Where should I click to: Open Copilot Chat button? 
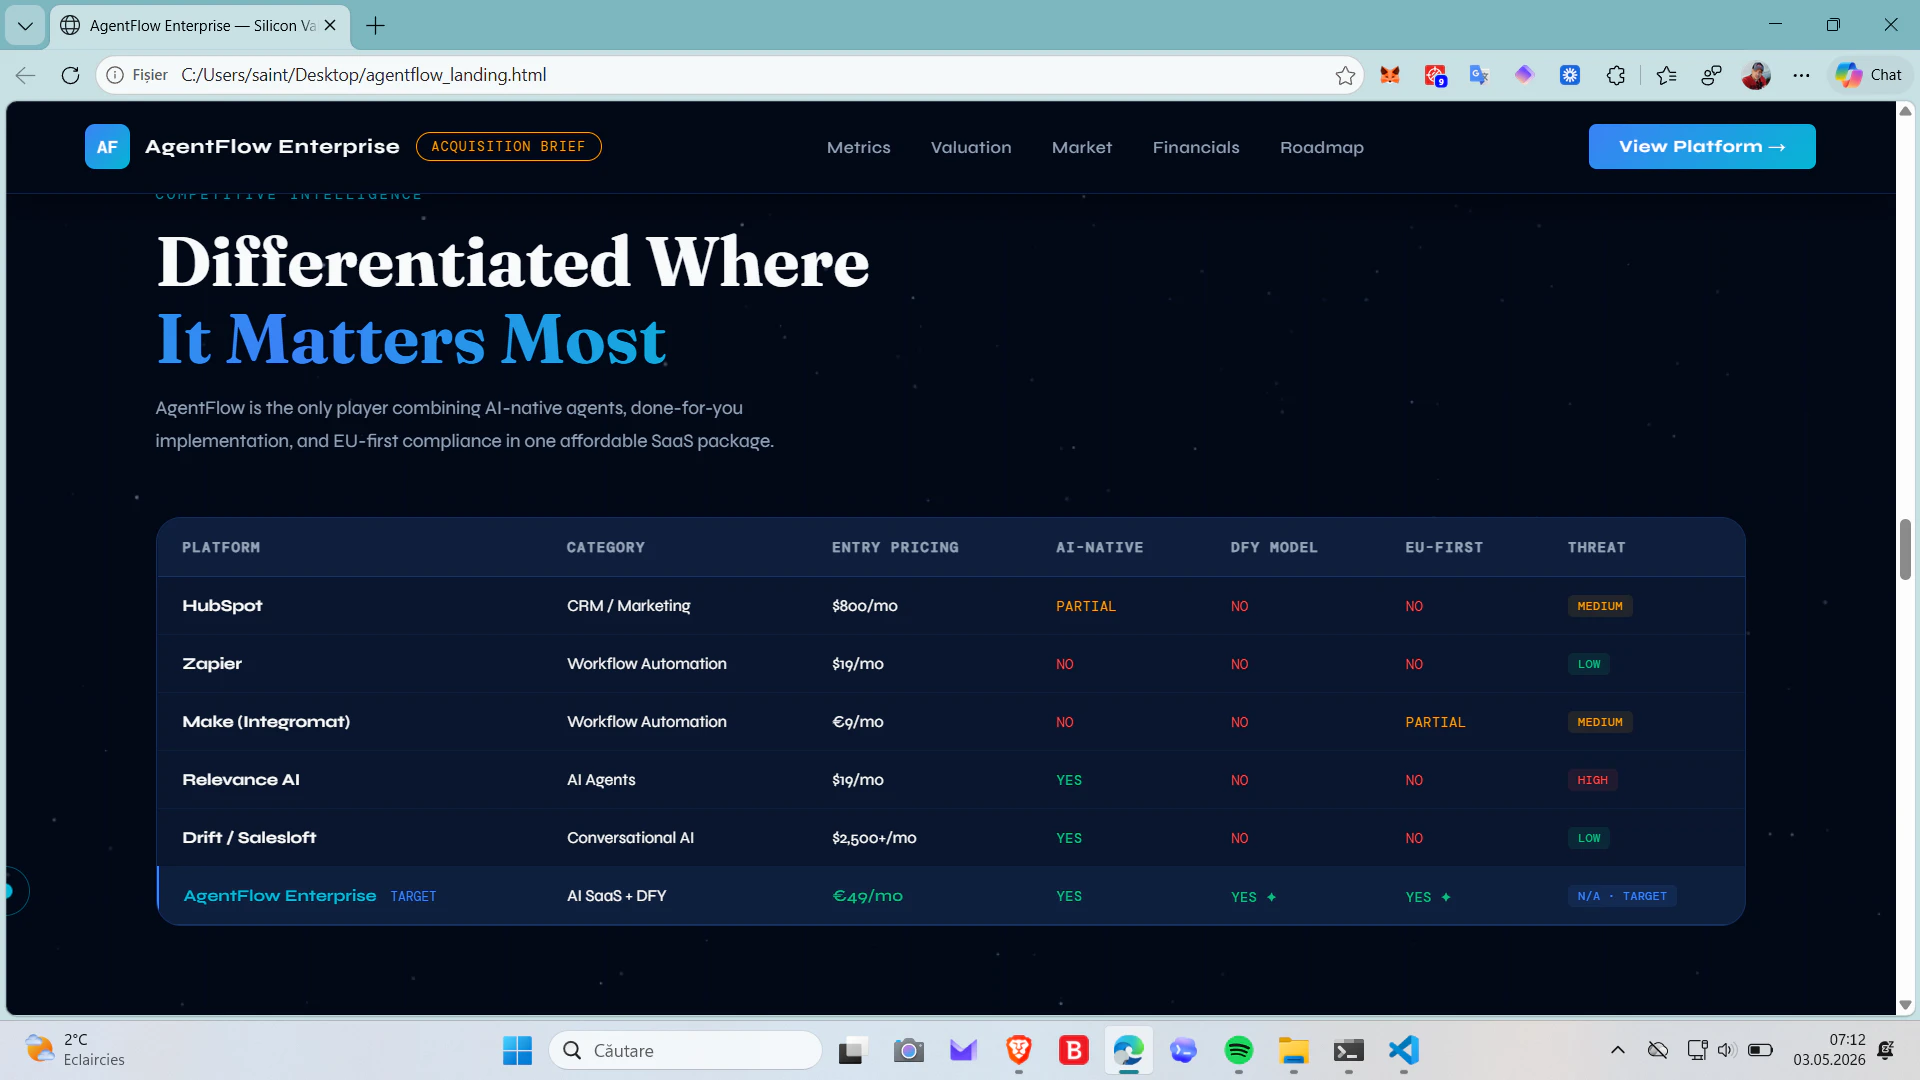1868,75
